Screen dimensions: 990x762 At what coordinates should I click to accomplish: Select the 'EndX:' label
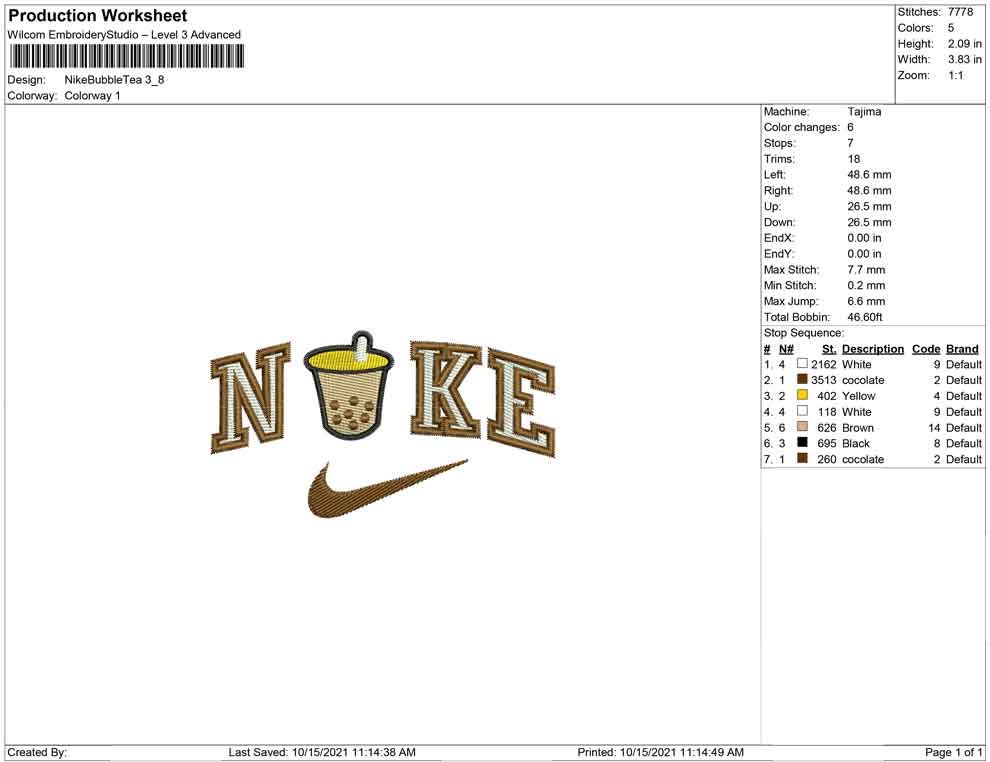pos(779,237)
